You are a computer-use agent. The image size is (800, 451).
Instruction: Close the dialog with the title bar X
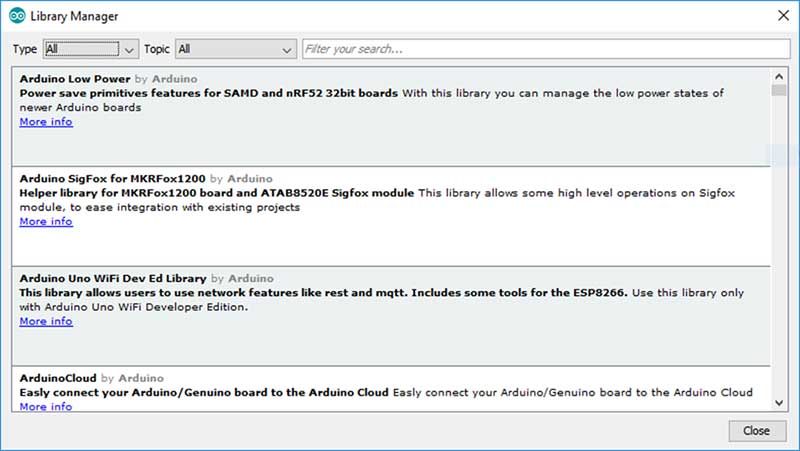point(781,16)
